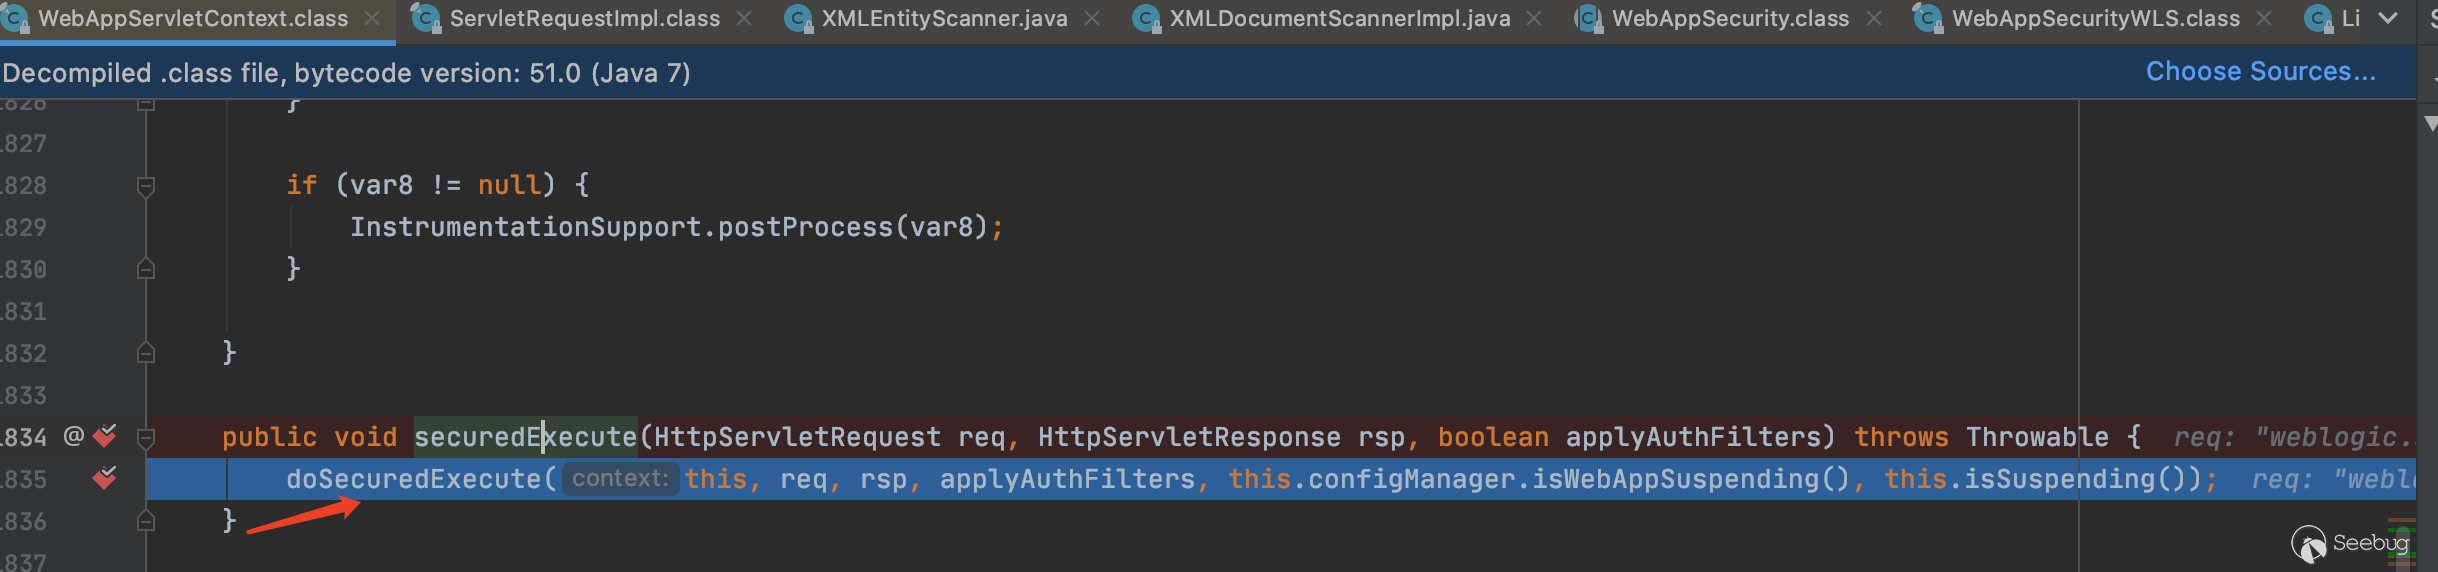
Task: Click the securedExecute method name
Action: (x=525, y=437)
